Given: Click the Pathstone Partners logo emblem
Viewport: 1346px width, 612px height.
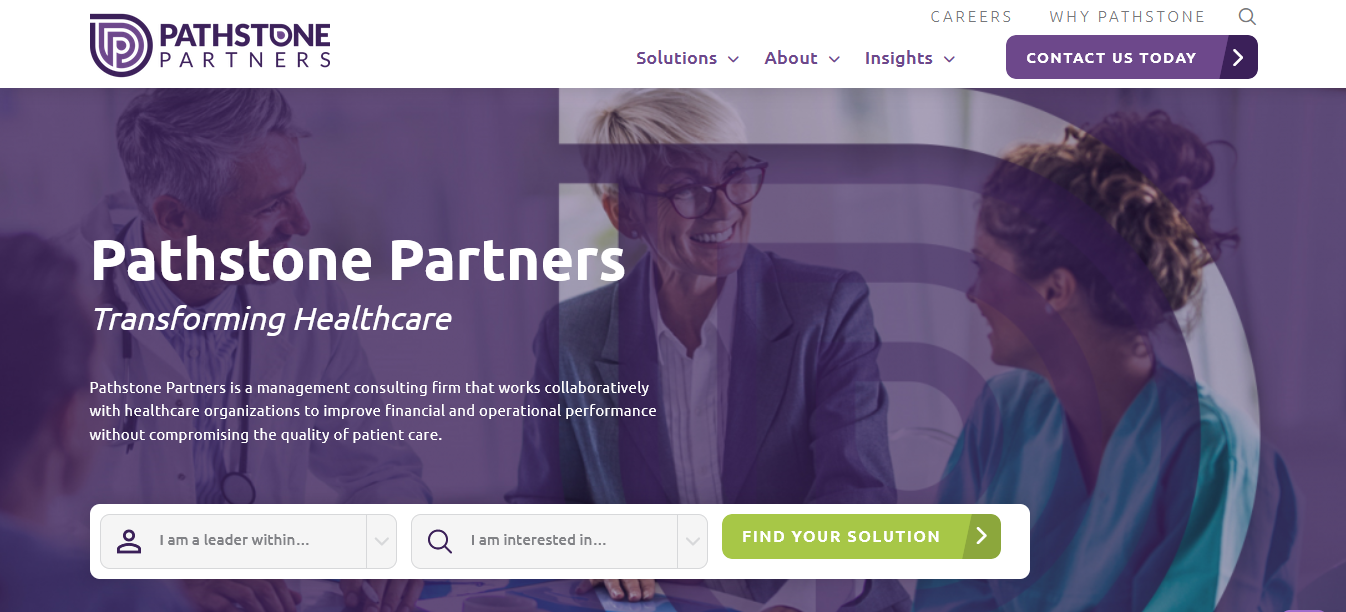Looking at the screenshot, I should point(120,46).
